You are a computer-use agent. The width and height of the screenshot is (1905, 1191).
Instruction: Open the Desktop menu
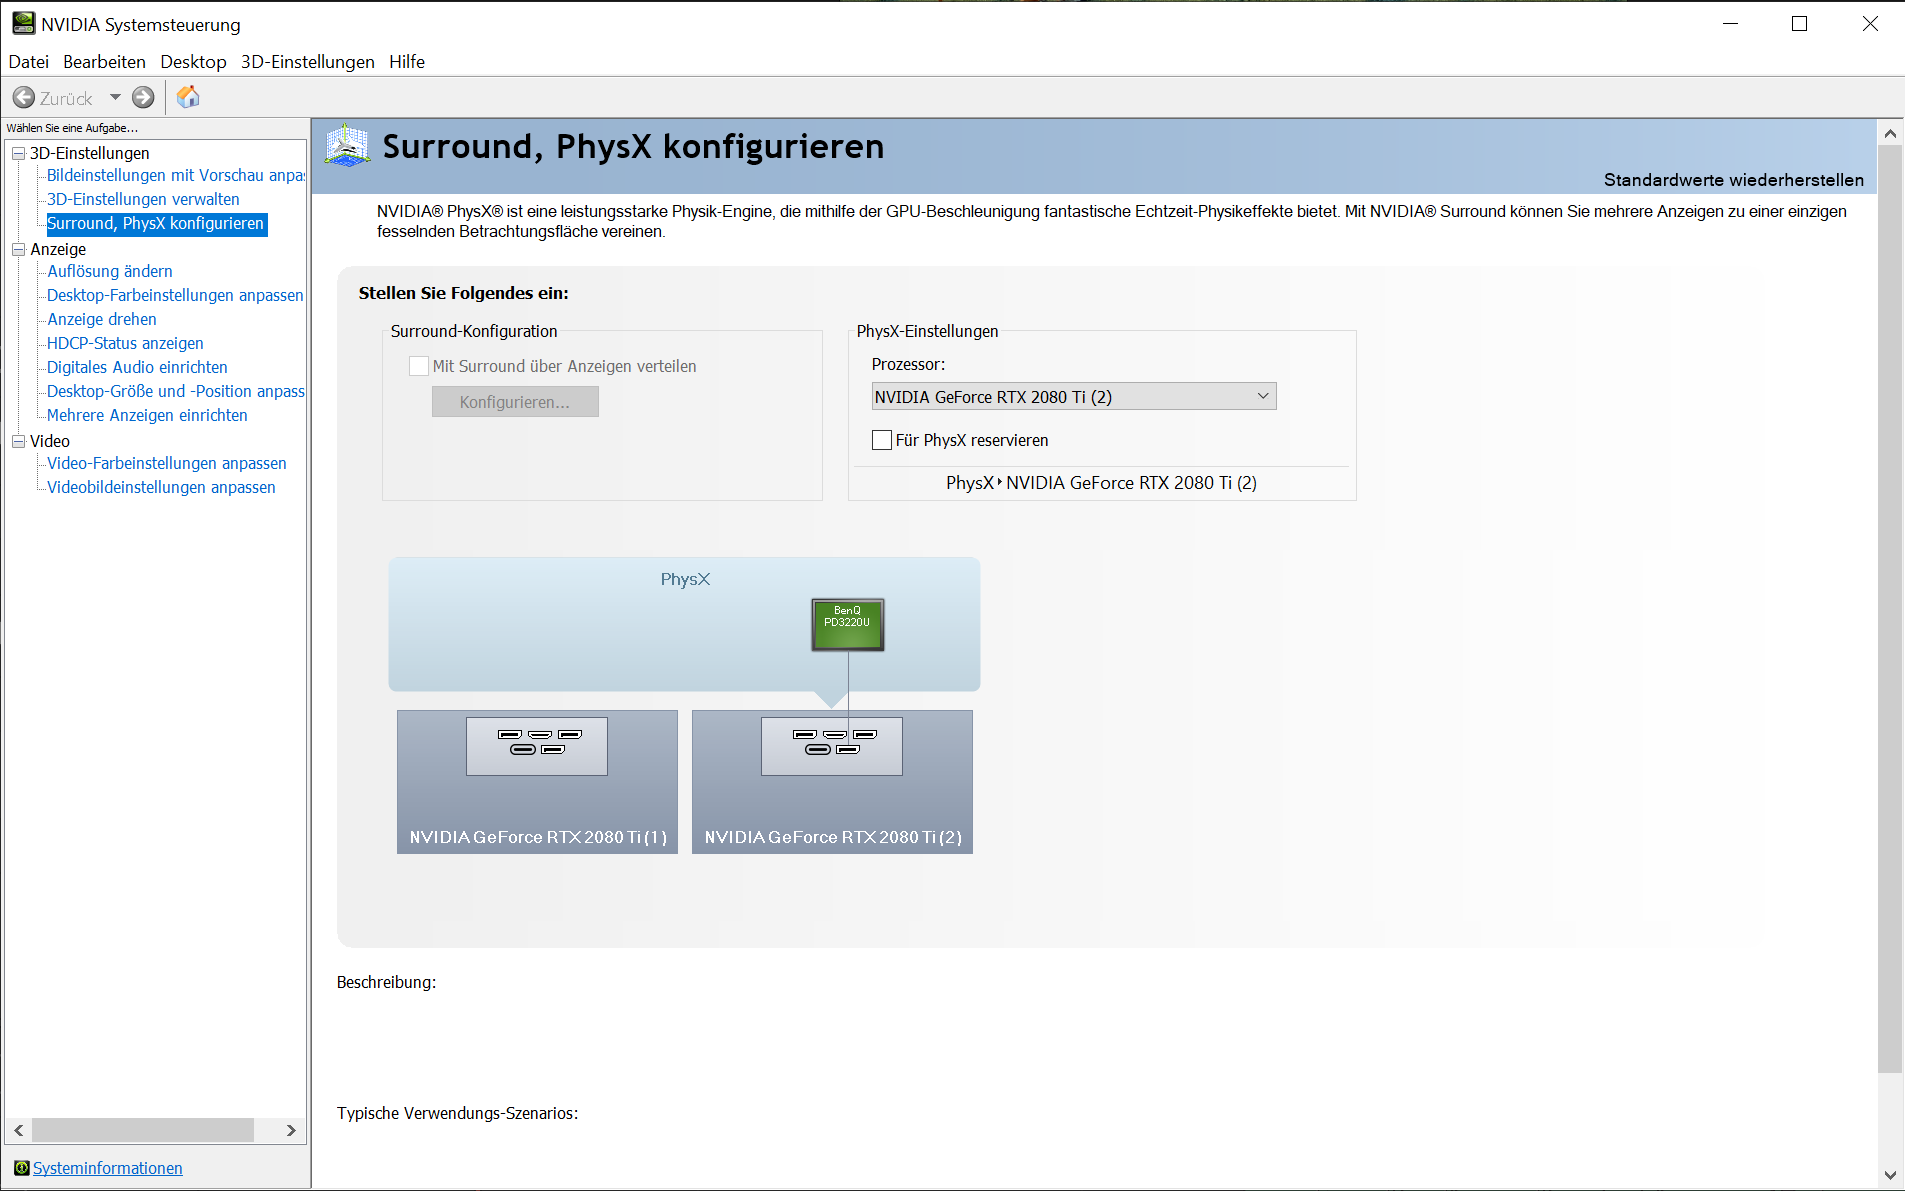click(x=193, y=62)
